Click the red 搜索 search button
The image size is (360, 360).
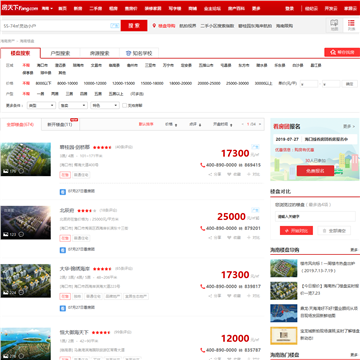(x=134, y=26)
